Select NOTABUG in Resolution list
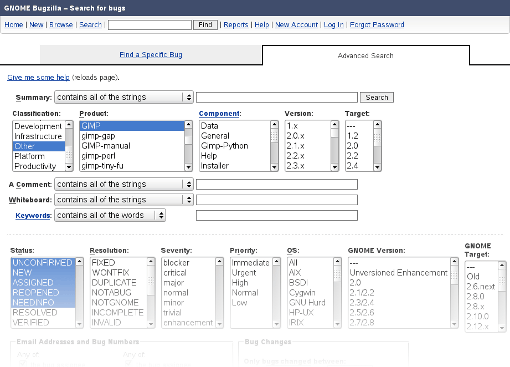The width and height of the screenshot is (510, 367). tap(119, 293)
